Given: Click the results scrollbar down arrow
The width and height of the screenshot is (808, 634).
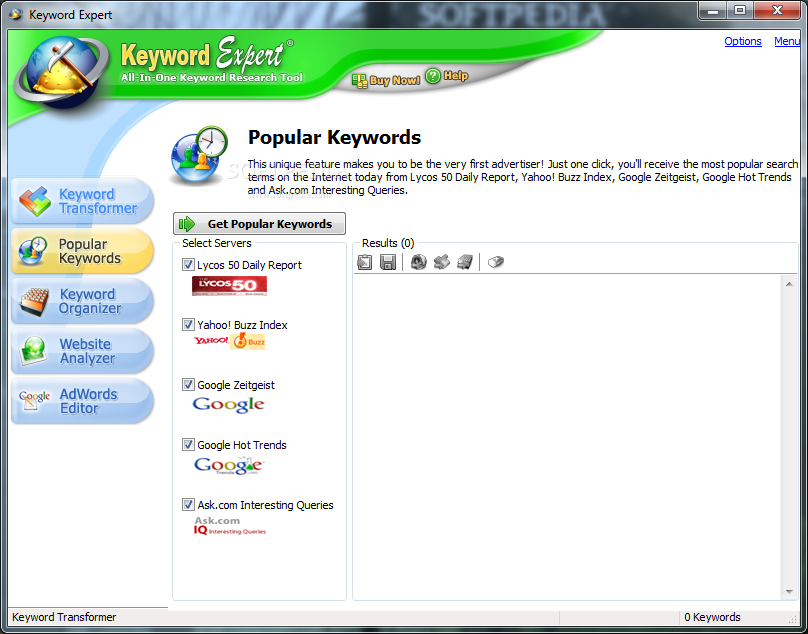Looking at the screenshot, I should click(x=789, y=592).
